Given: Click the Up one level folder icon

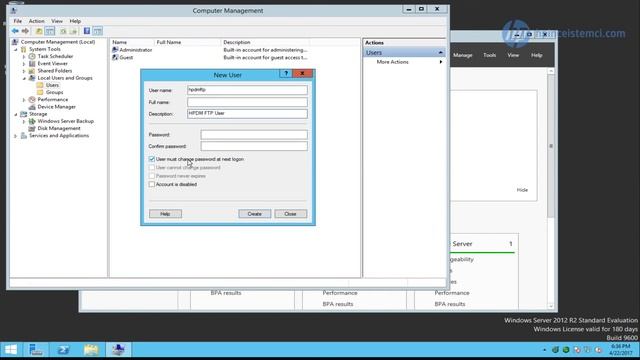Looking at the screenshot, I should coord(39,31).
